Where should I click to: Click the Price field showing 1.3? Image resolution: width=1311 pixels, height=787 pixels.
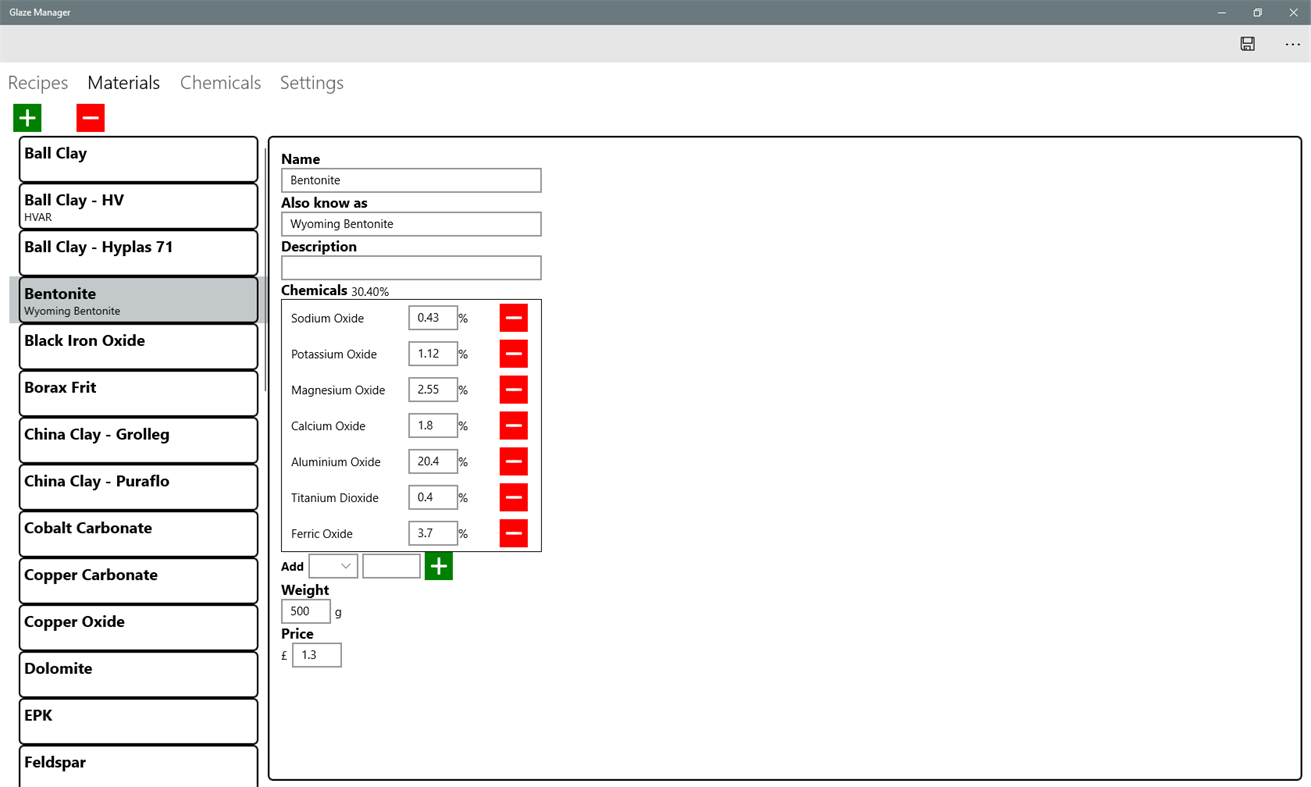[x=316, y=654]
